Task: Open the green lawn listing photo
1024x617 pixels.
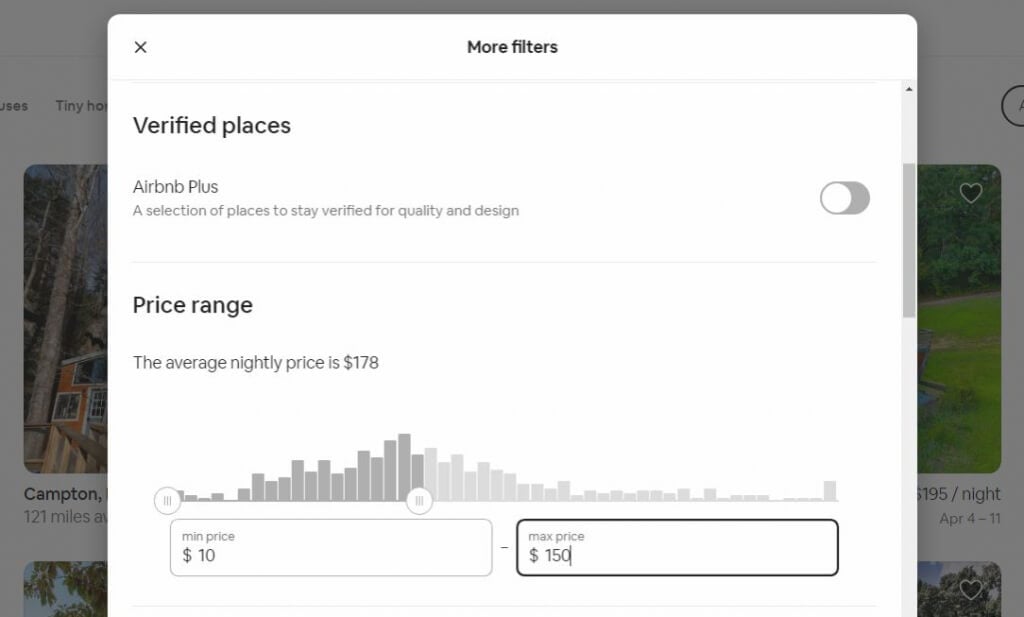Action: click(x=959, y=330)
